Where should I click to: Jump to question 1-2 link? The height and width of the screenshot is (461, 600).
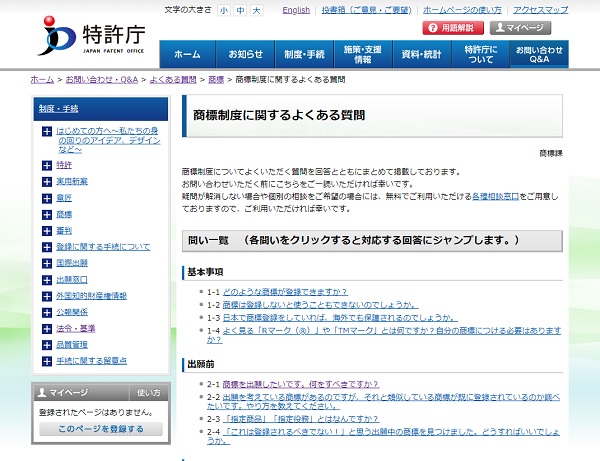click(x=320, y=305)
